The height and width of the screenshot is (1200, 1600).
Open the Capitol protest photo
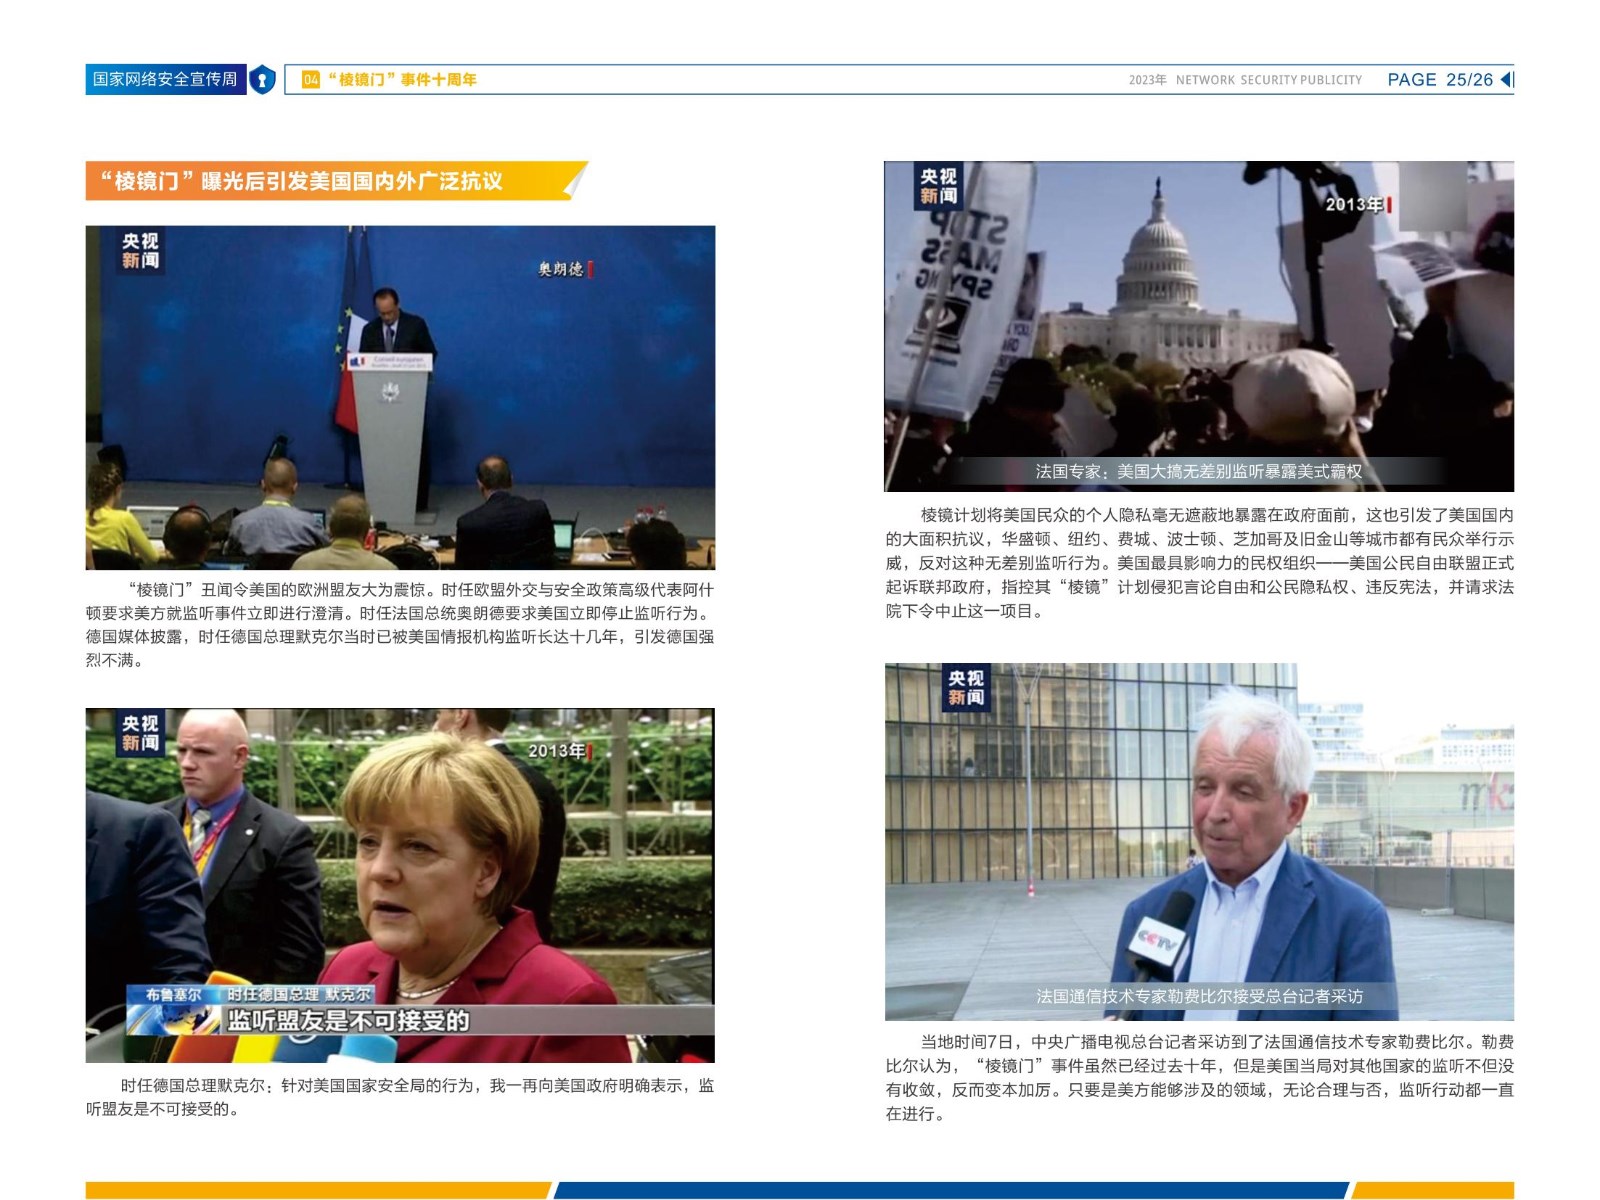[x=1198, y=320]
